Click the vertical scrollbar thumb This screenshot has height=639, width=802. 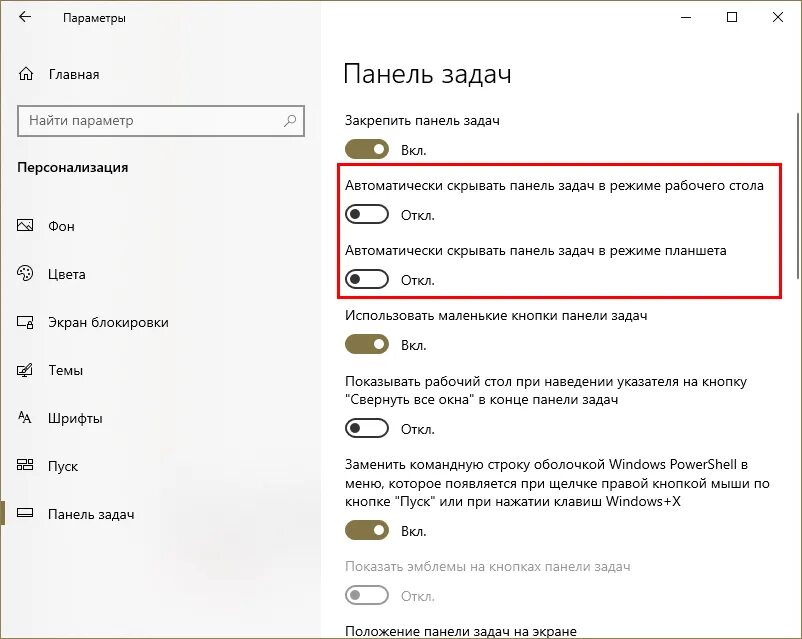click(798, 195)
